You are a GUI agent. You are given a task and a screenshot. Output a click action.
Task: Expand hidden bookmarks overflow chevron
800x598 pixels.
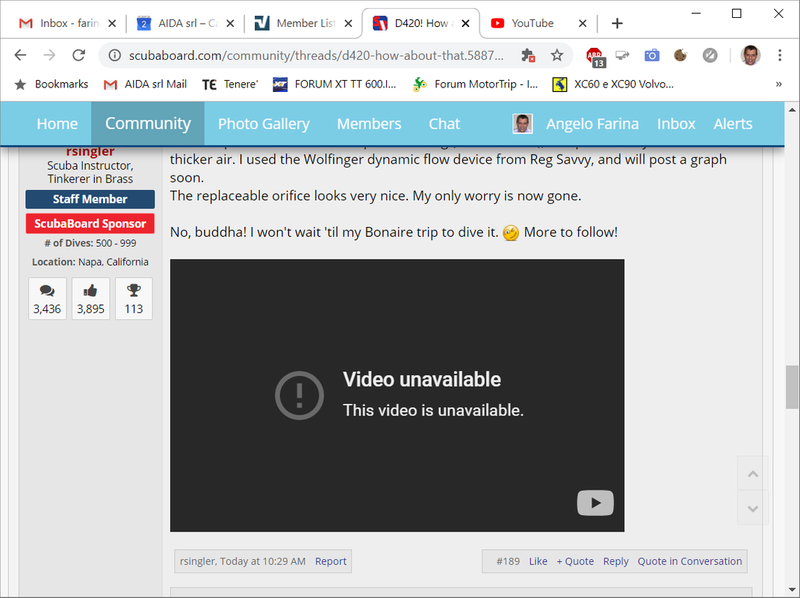pos(778,85)
